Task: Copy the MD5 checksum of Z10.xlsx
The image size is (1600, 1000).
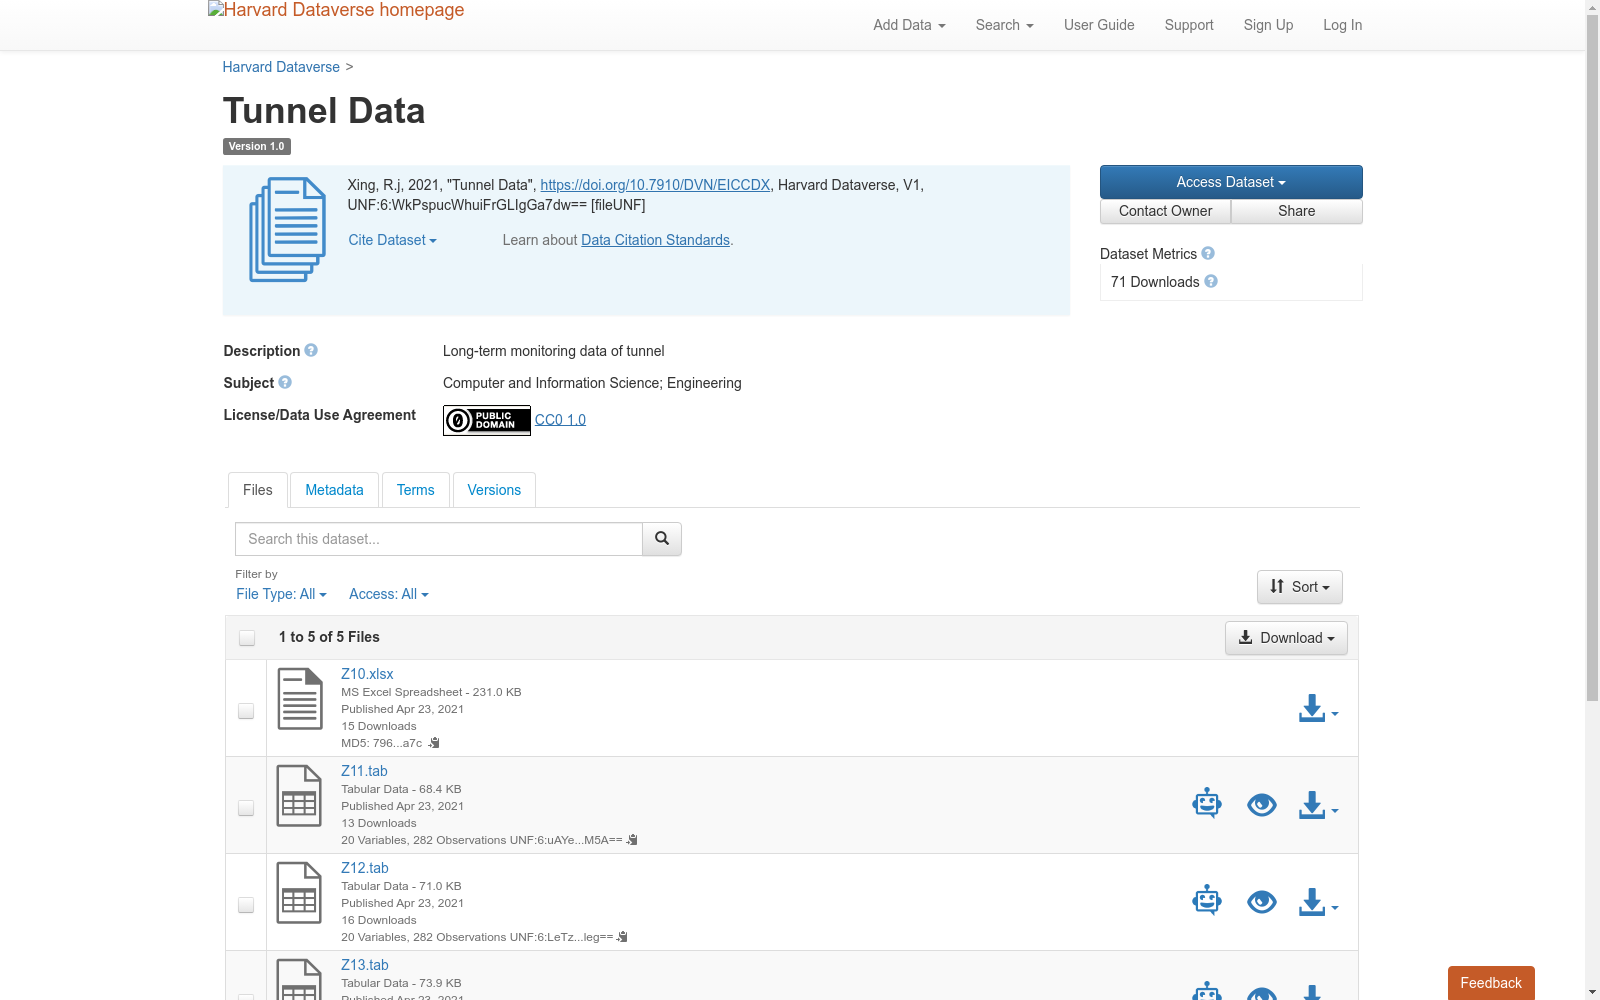Action: click(x=434, y=743)
